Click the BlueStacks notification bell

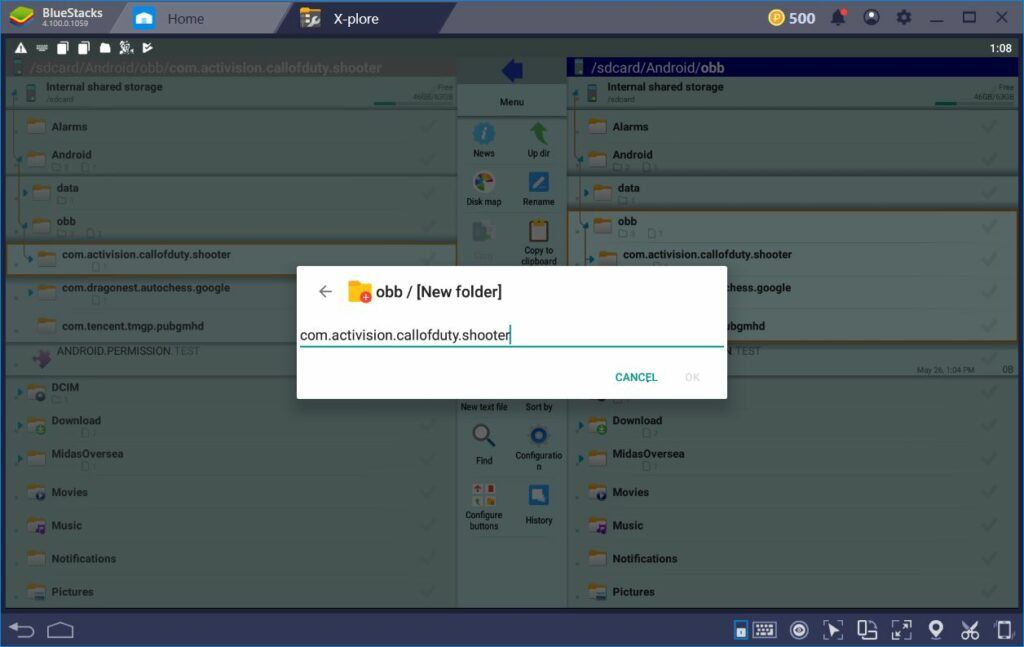838,18
